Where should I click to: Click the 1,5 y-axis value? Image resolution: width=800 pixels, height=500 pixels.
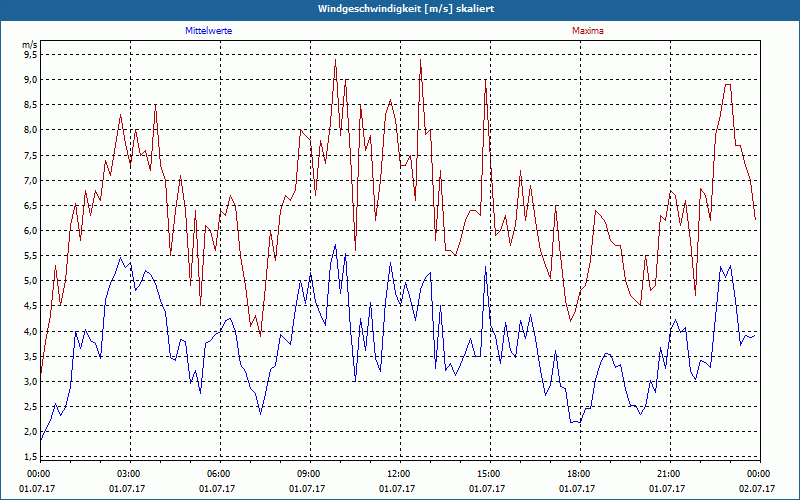click(x=30, y=457)
